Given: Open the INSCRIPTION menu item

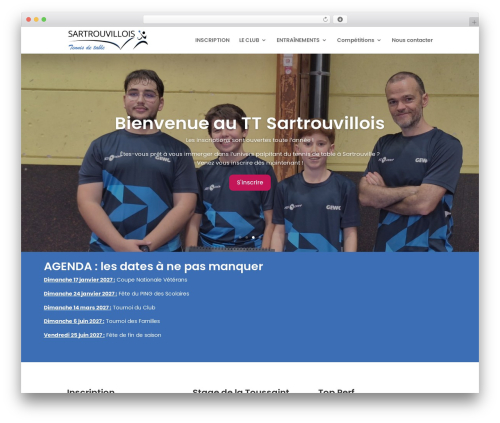Looking at the screenshot, I should tap(212, 40).
